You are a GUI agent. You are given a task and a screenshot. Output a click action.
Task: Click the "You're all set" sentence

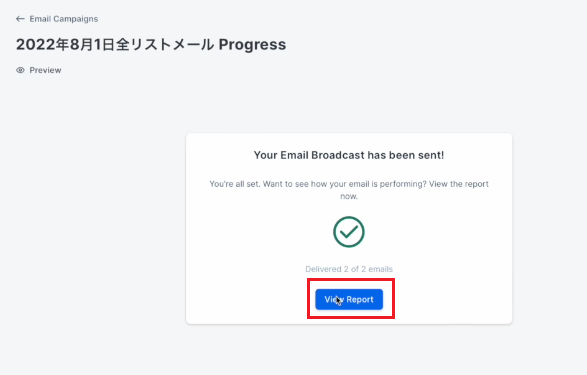[235, 184]
